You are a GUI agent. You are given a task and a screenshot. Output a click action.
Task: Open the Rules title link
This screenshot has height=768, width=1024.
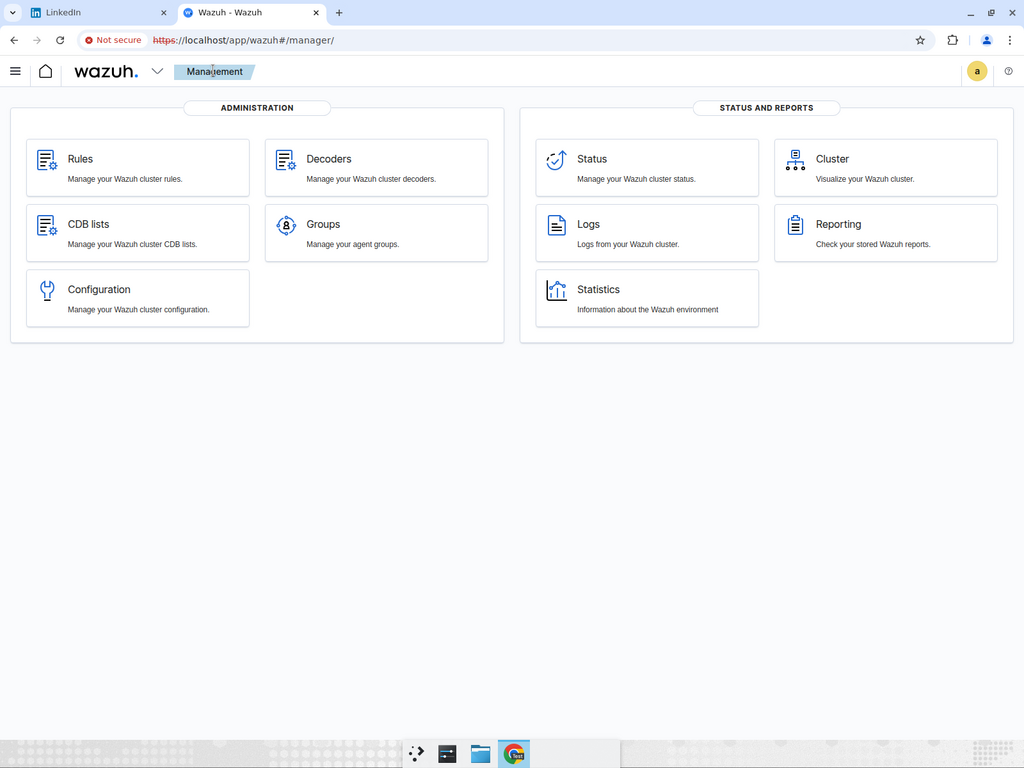point(80,159)
